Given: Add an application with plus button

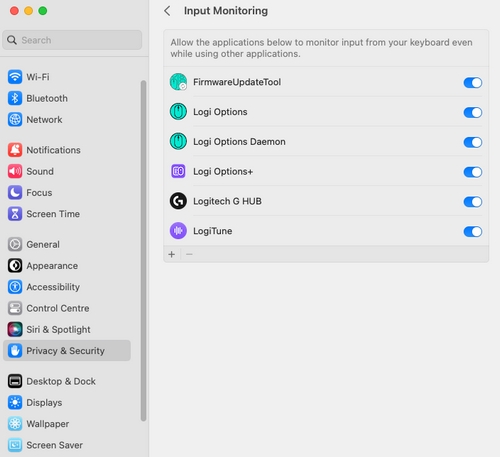Looking at the screenshot, I should coord(172,254).
